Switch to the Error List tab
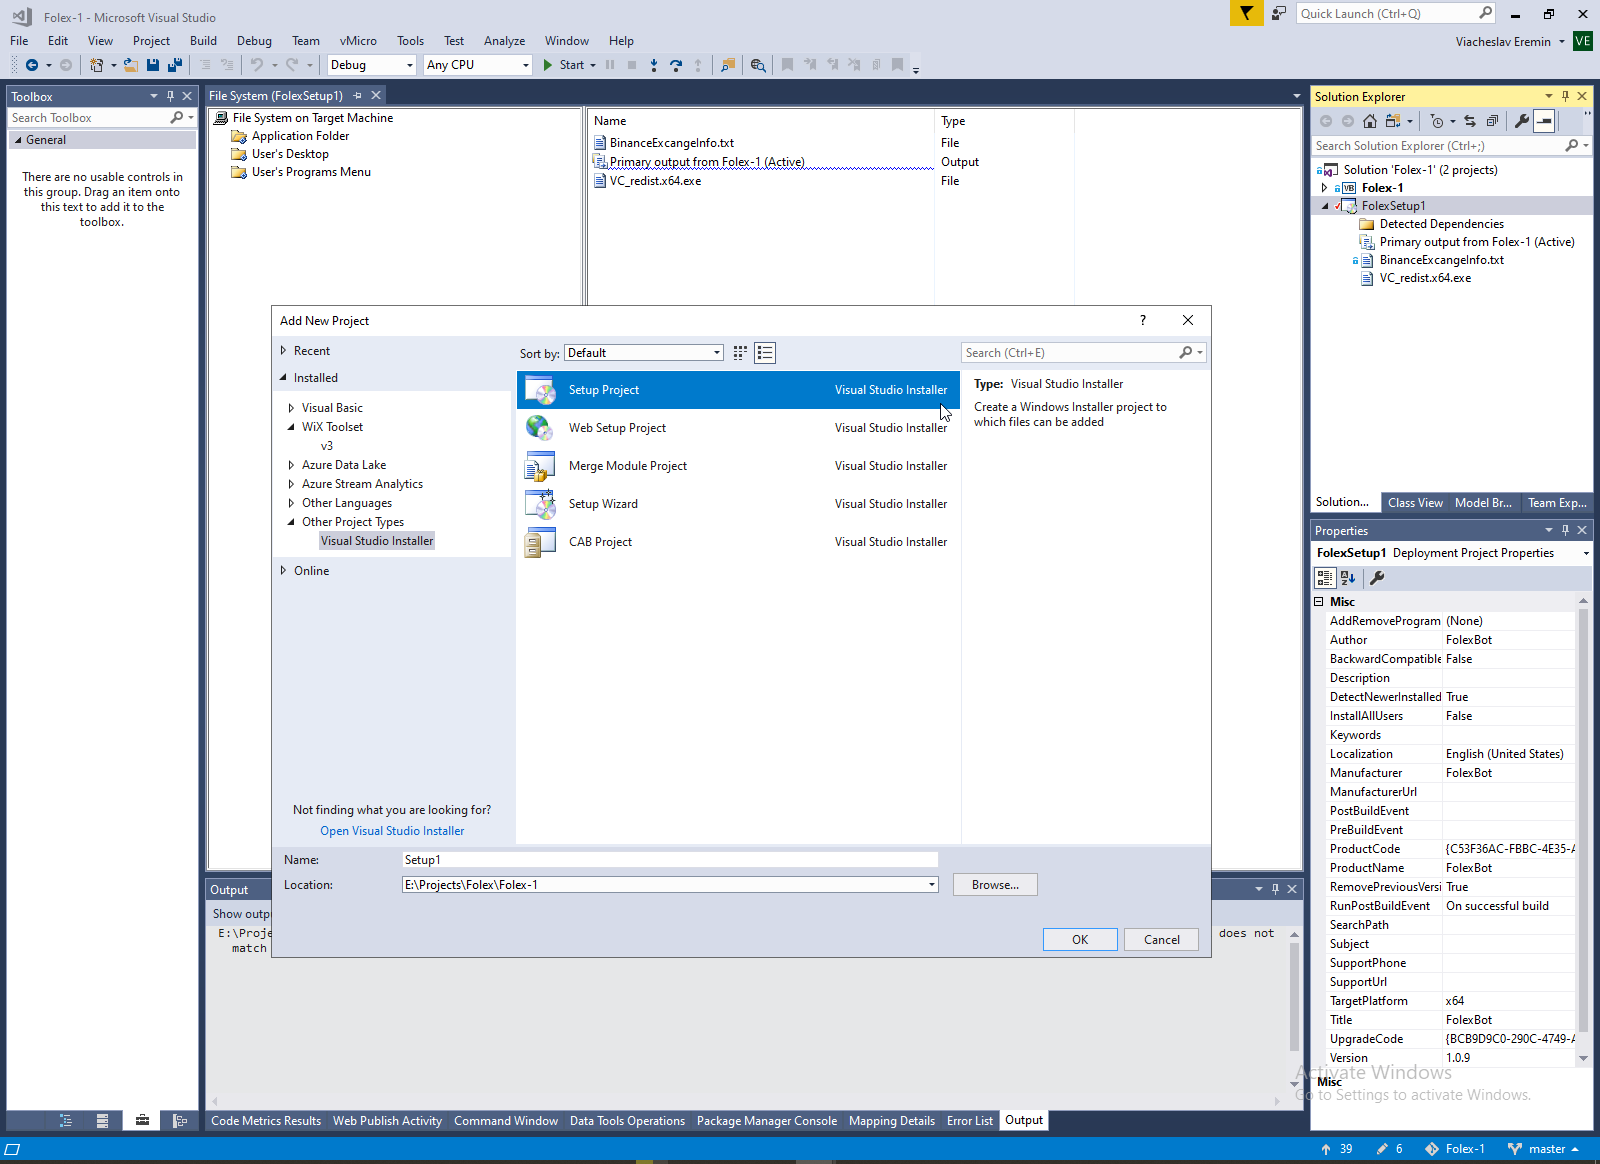This screenshot has width=1600, height=1164. 970,1121
